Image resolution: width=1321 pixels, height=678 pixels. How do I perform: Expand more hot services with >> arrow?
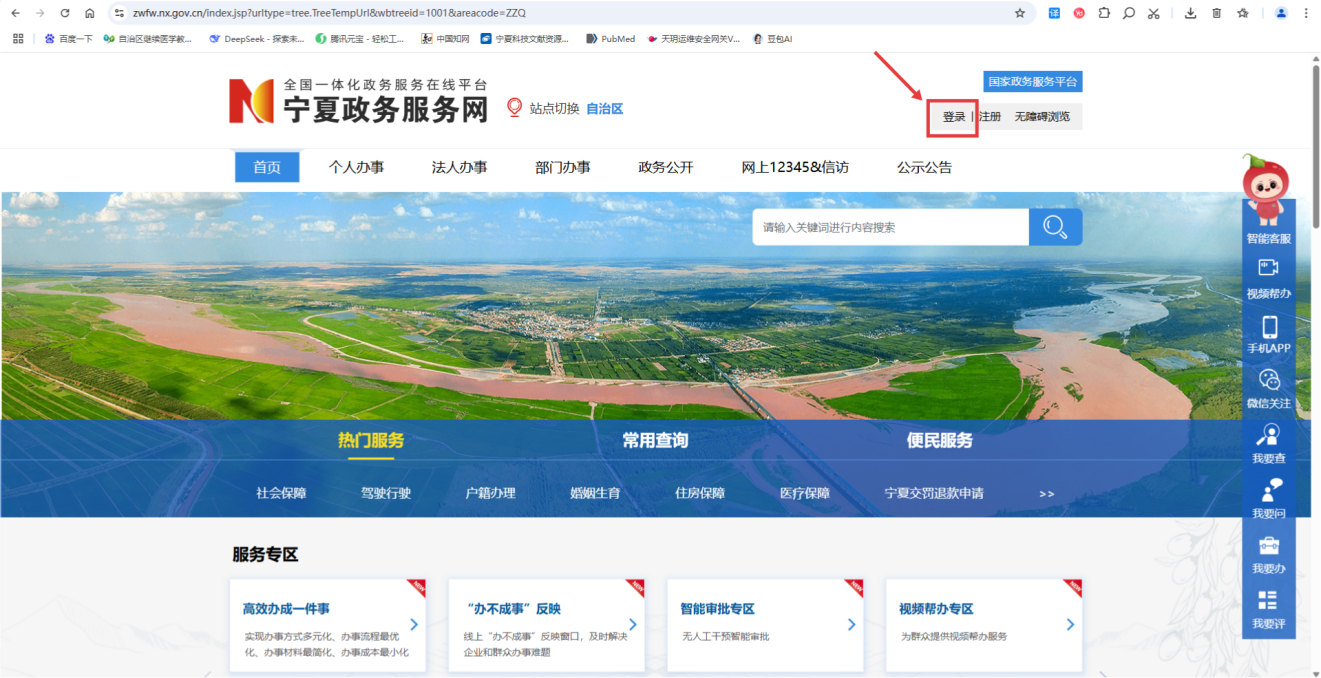click(1046, 494)
